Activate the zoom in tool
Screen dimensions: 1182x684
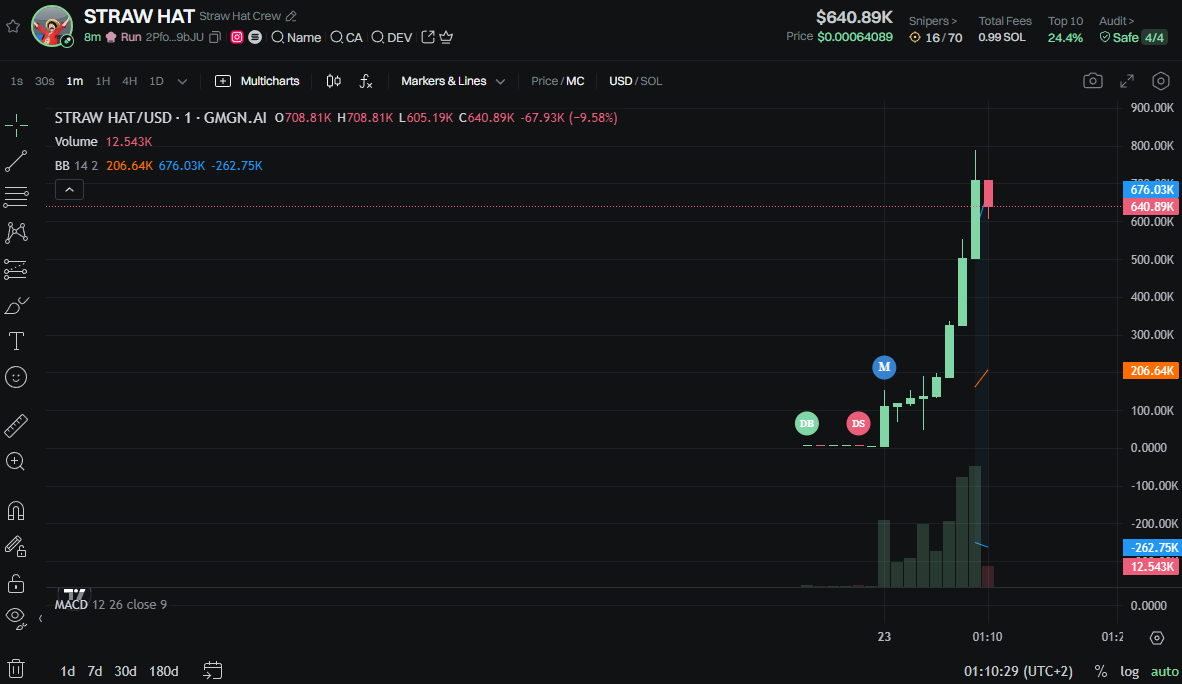pyautogui.click(x=16, y=462)
